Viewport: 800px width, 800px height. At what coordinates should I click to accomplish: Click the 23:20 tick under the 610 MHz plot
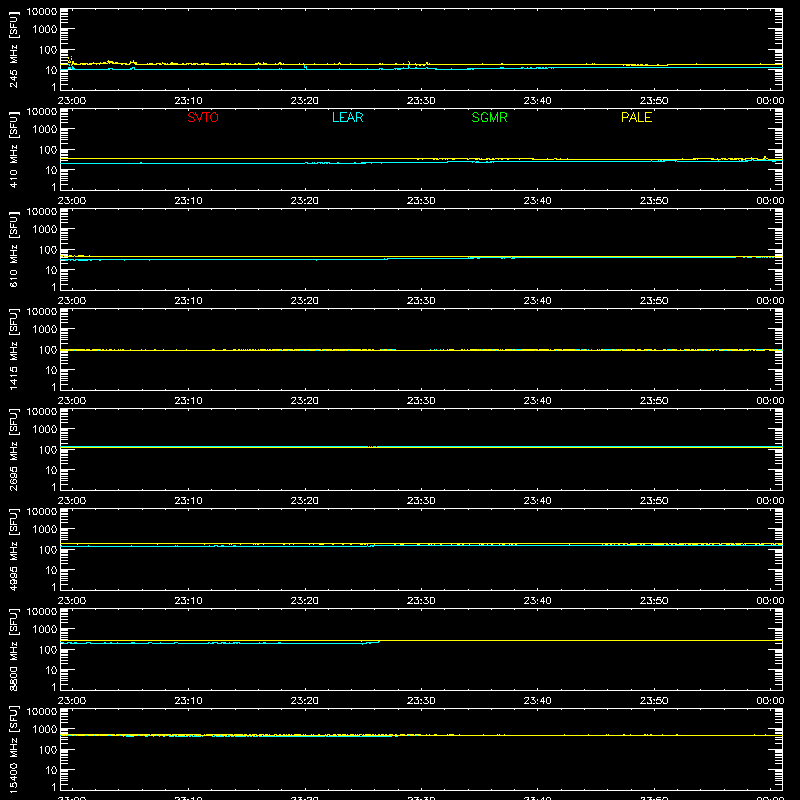305,301
